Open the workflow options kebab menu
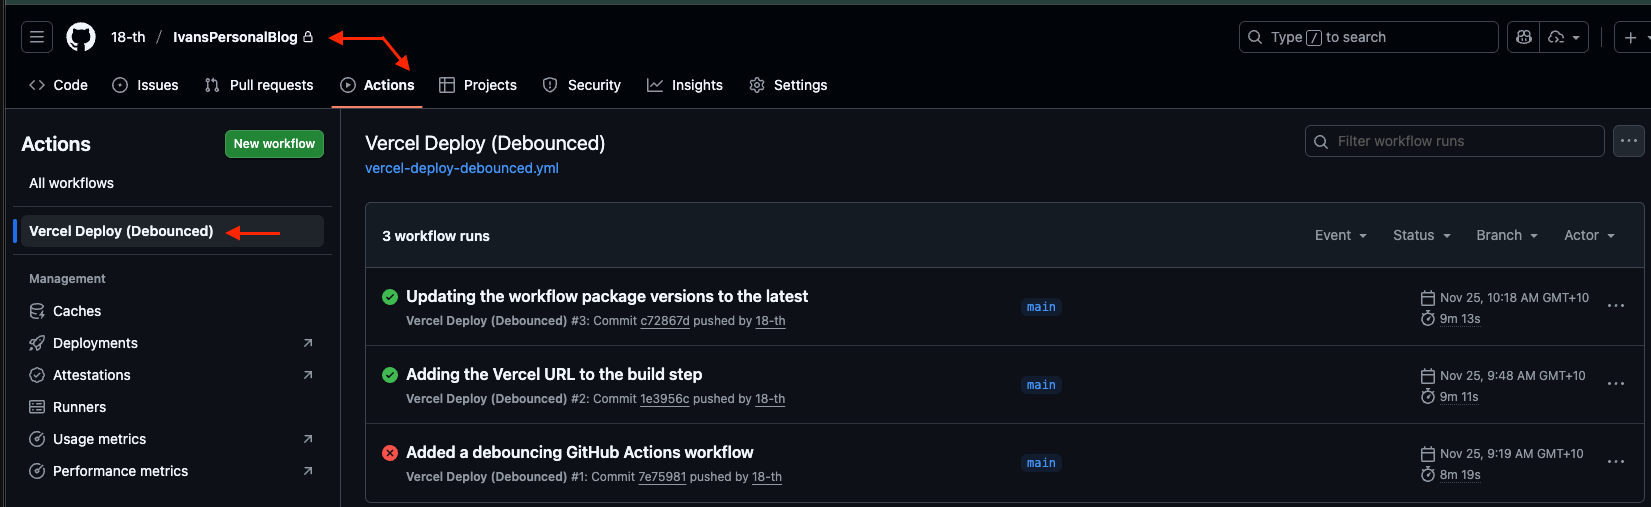The image size is (1651, 507). click(1629, 141)
